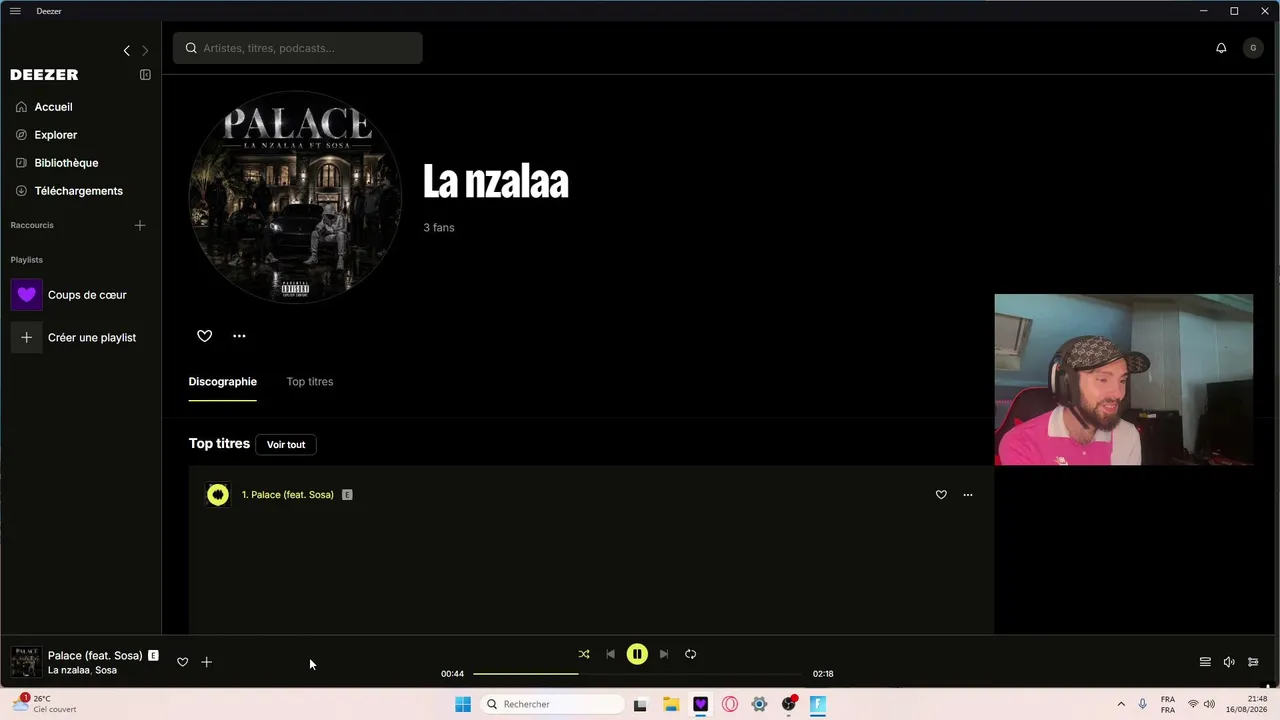Click the playing indicator on Palace track row
Screen dimensions: 1280x720
pyautogui.click(x=218, y=495)
